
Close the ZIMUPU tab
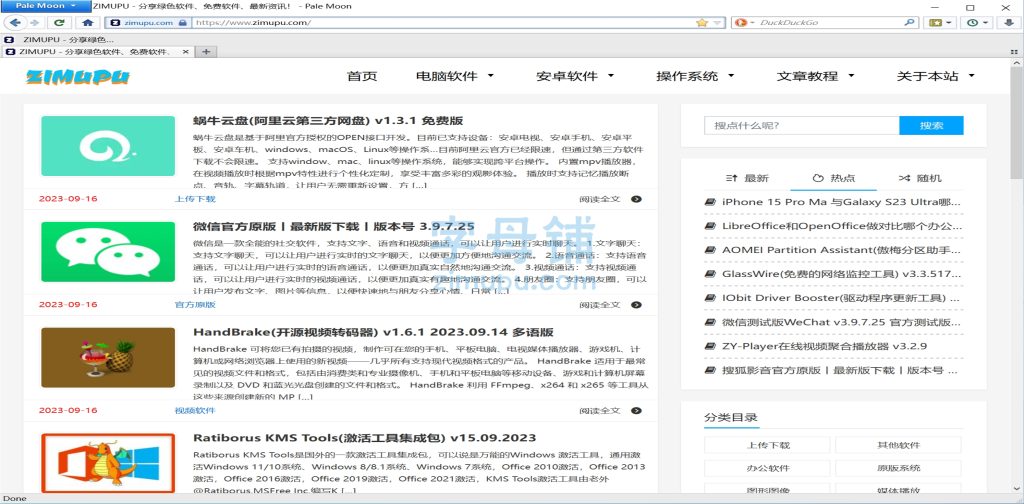coord(185,52)
